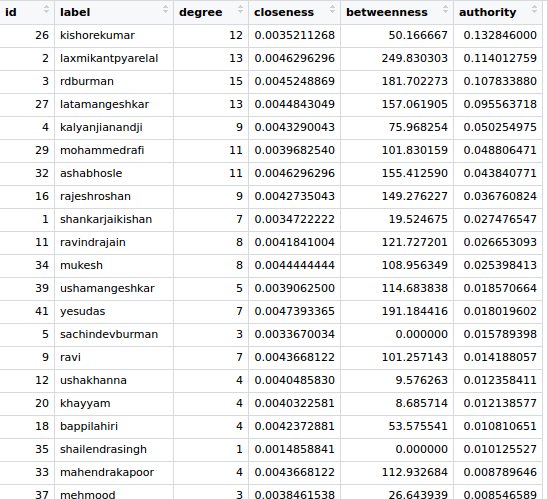
Task: Click closeness value 0.0040322581
Action: pyautogui.click(x=294, y=404)
